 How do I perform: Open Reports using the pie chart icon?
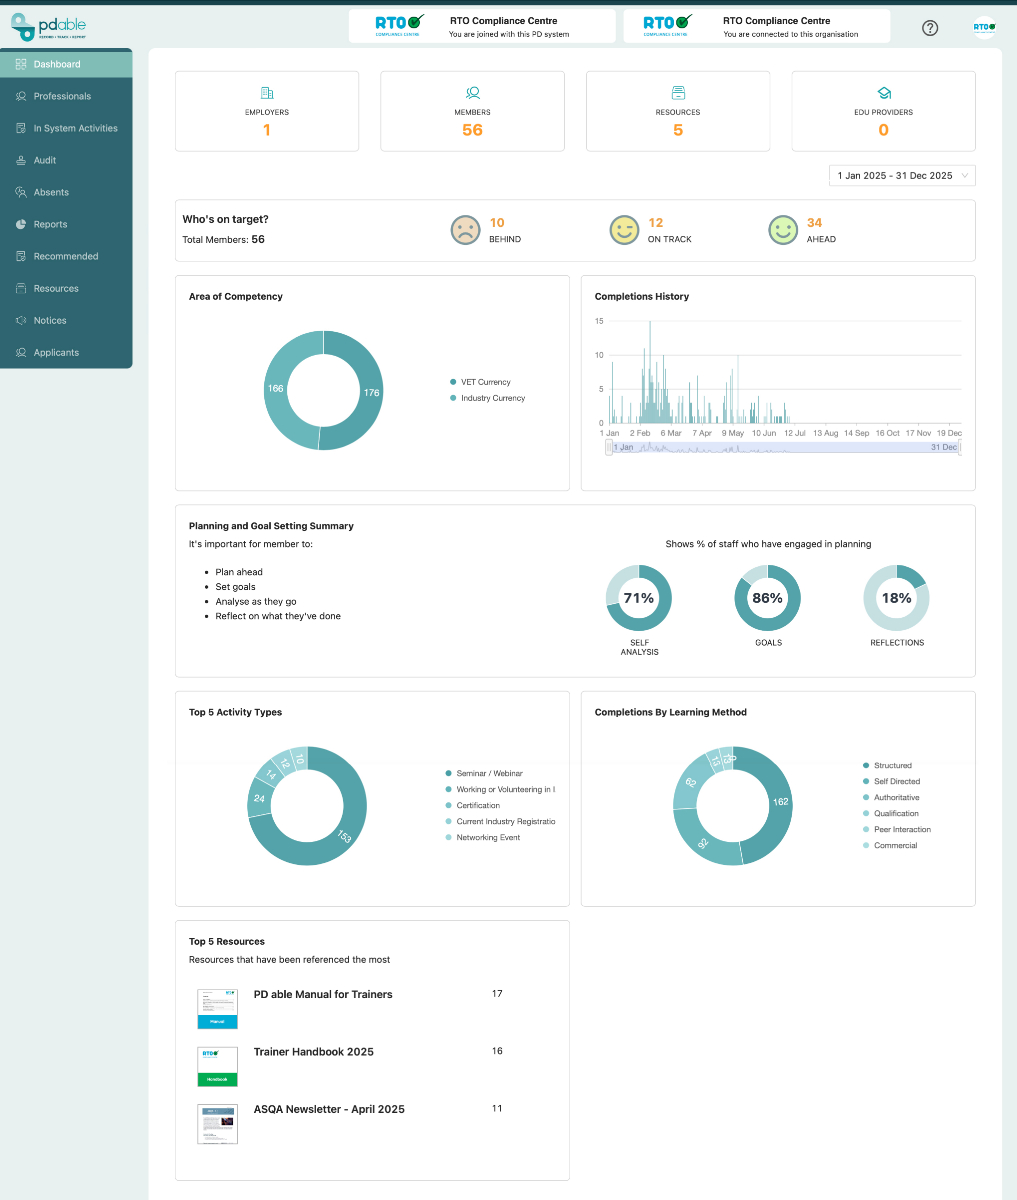click(20, 224)
